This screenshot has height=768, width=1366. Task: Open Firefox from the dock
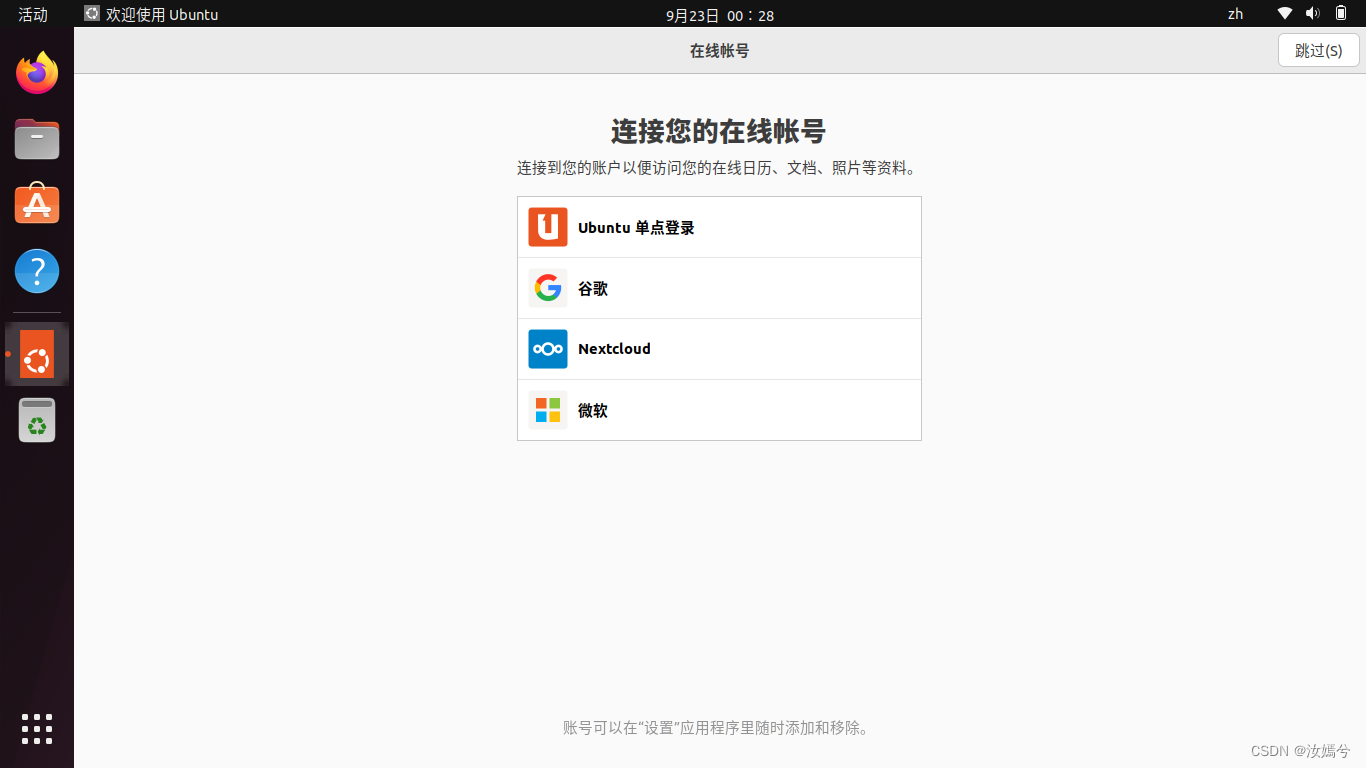[x=37, y=73]
